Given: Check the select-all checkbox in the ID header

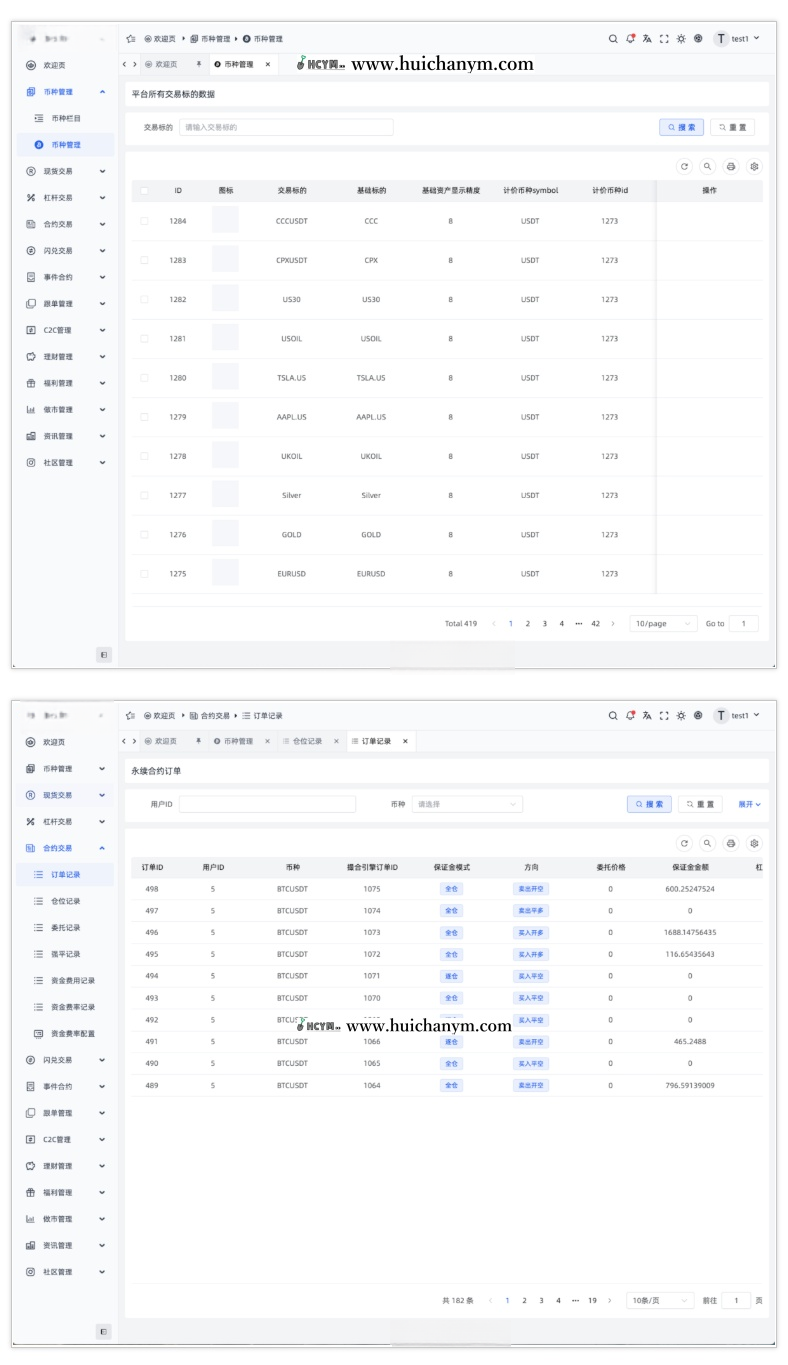Looking at the screenshot, I should pos(144,190).
